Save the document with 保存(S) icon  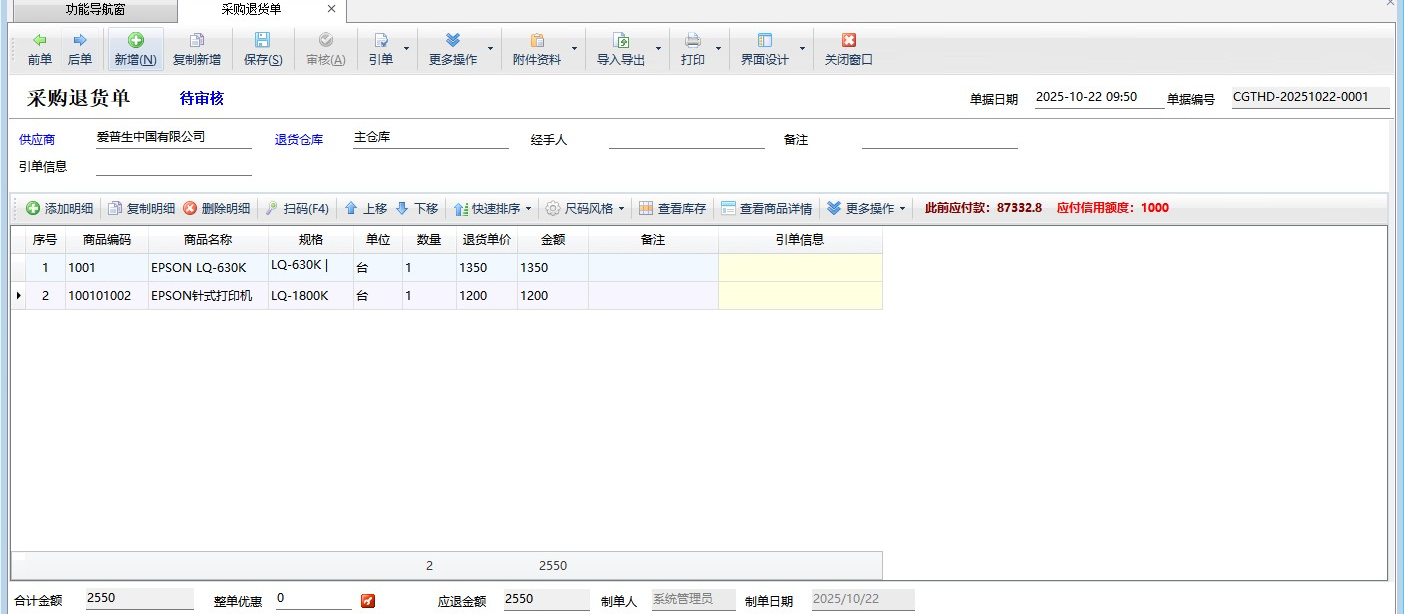tap(262, 41)
